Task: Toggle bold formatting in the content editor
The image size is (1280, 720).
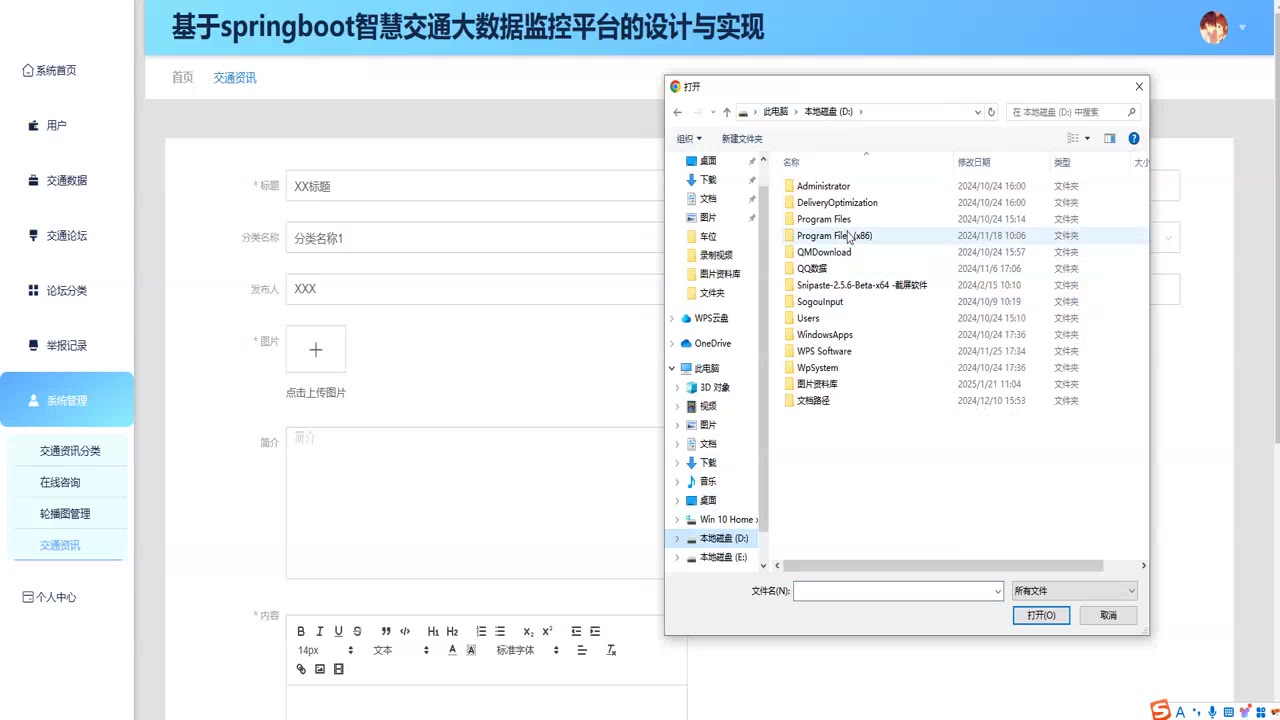Action: [x=301, y=631]
